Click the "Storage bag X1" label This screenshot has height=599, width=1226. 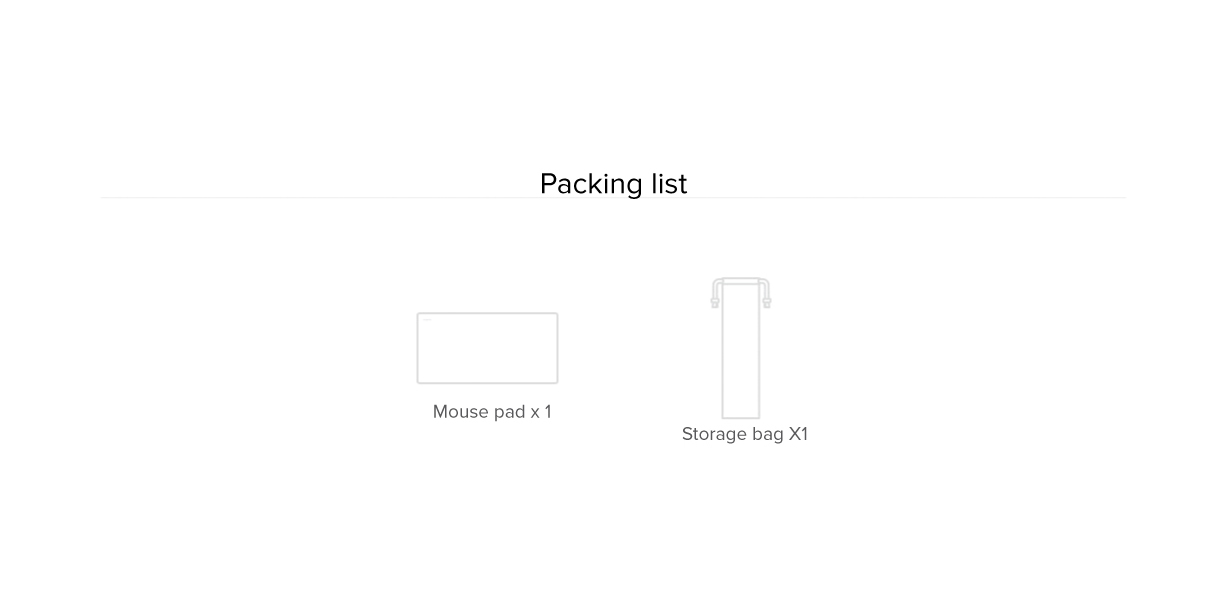click(x=745, y=434)
